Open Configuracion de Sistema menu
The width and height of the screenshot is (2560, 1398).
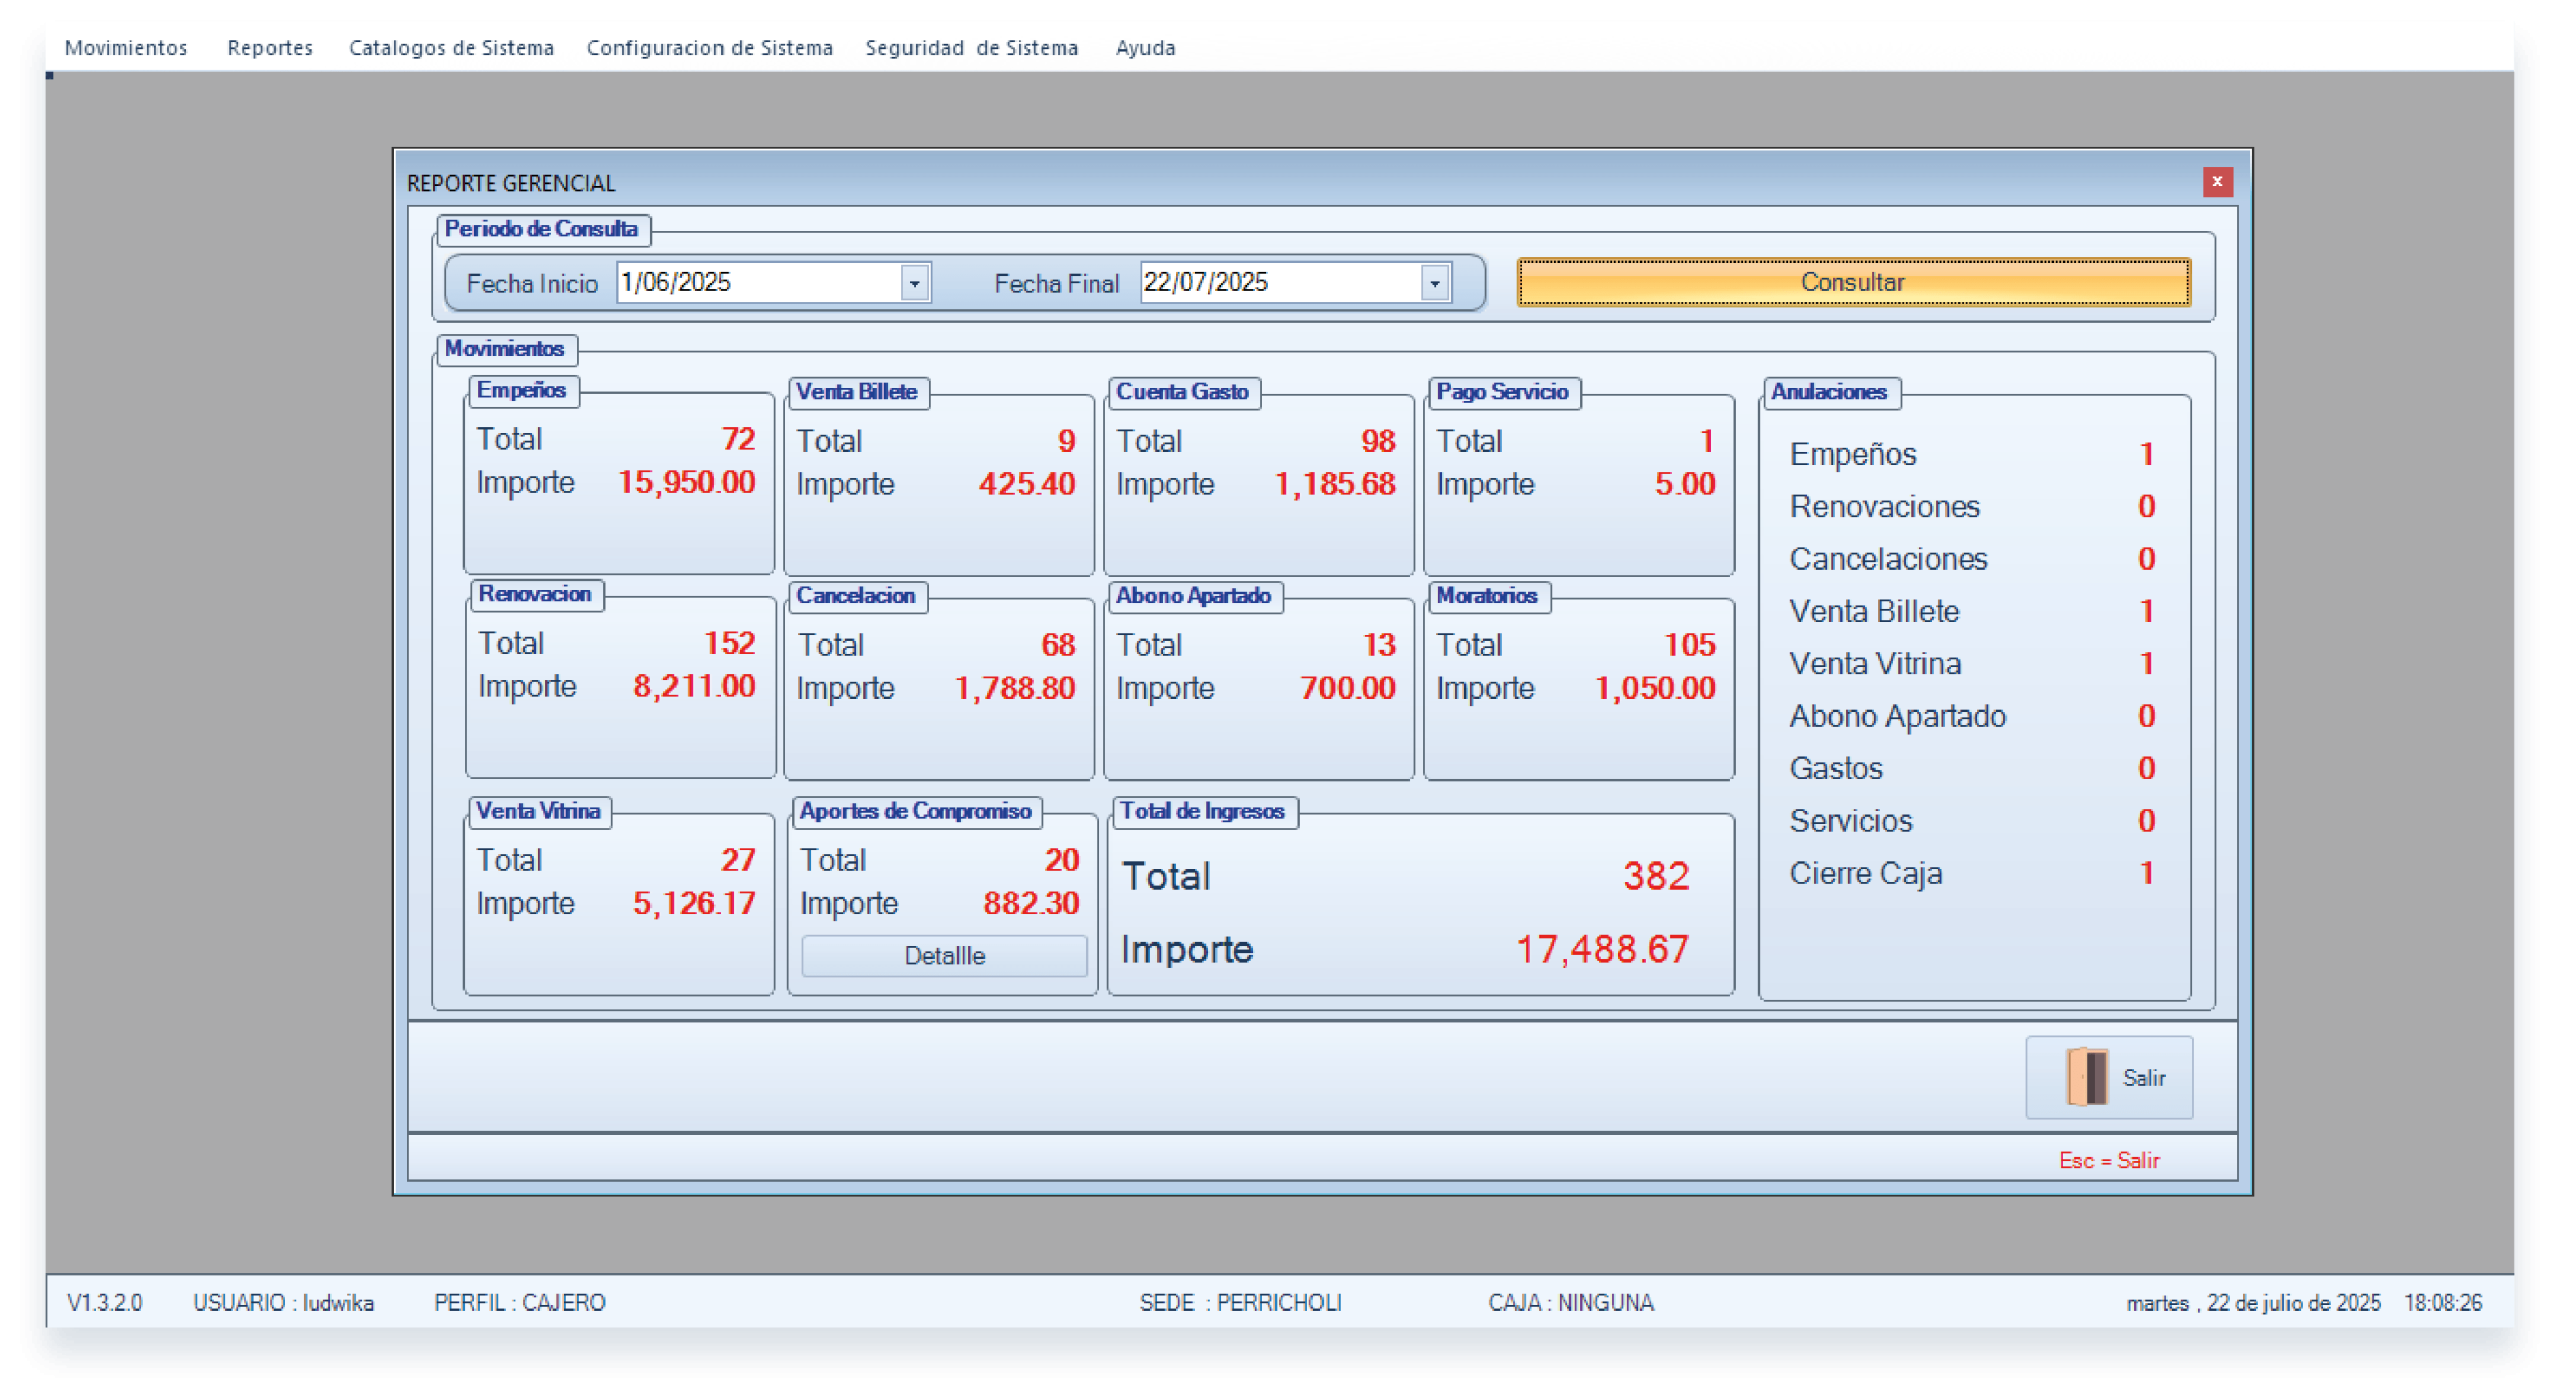pyautogui.click(x=709, y=48)
